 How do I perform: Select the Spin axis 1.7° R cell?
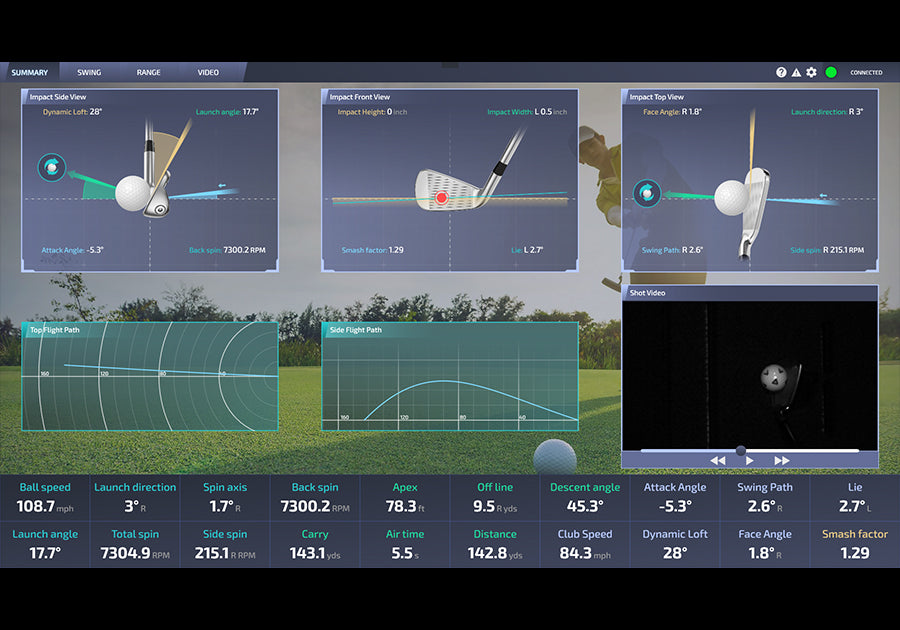(x=225, y=497)
